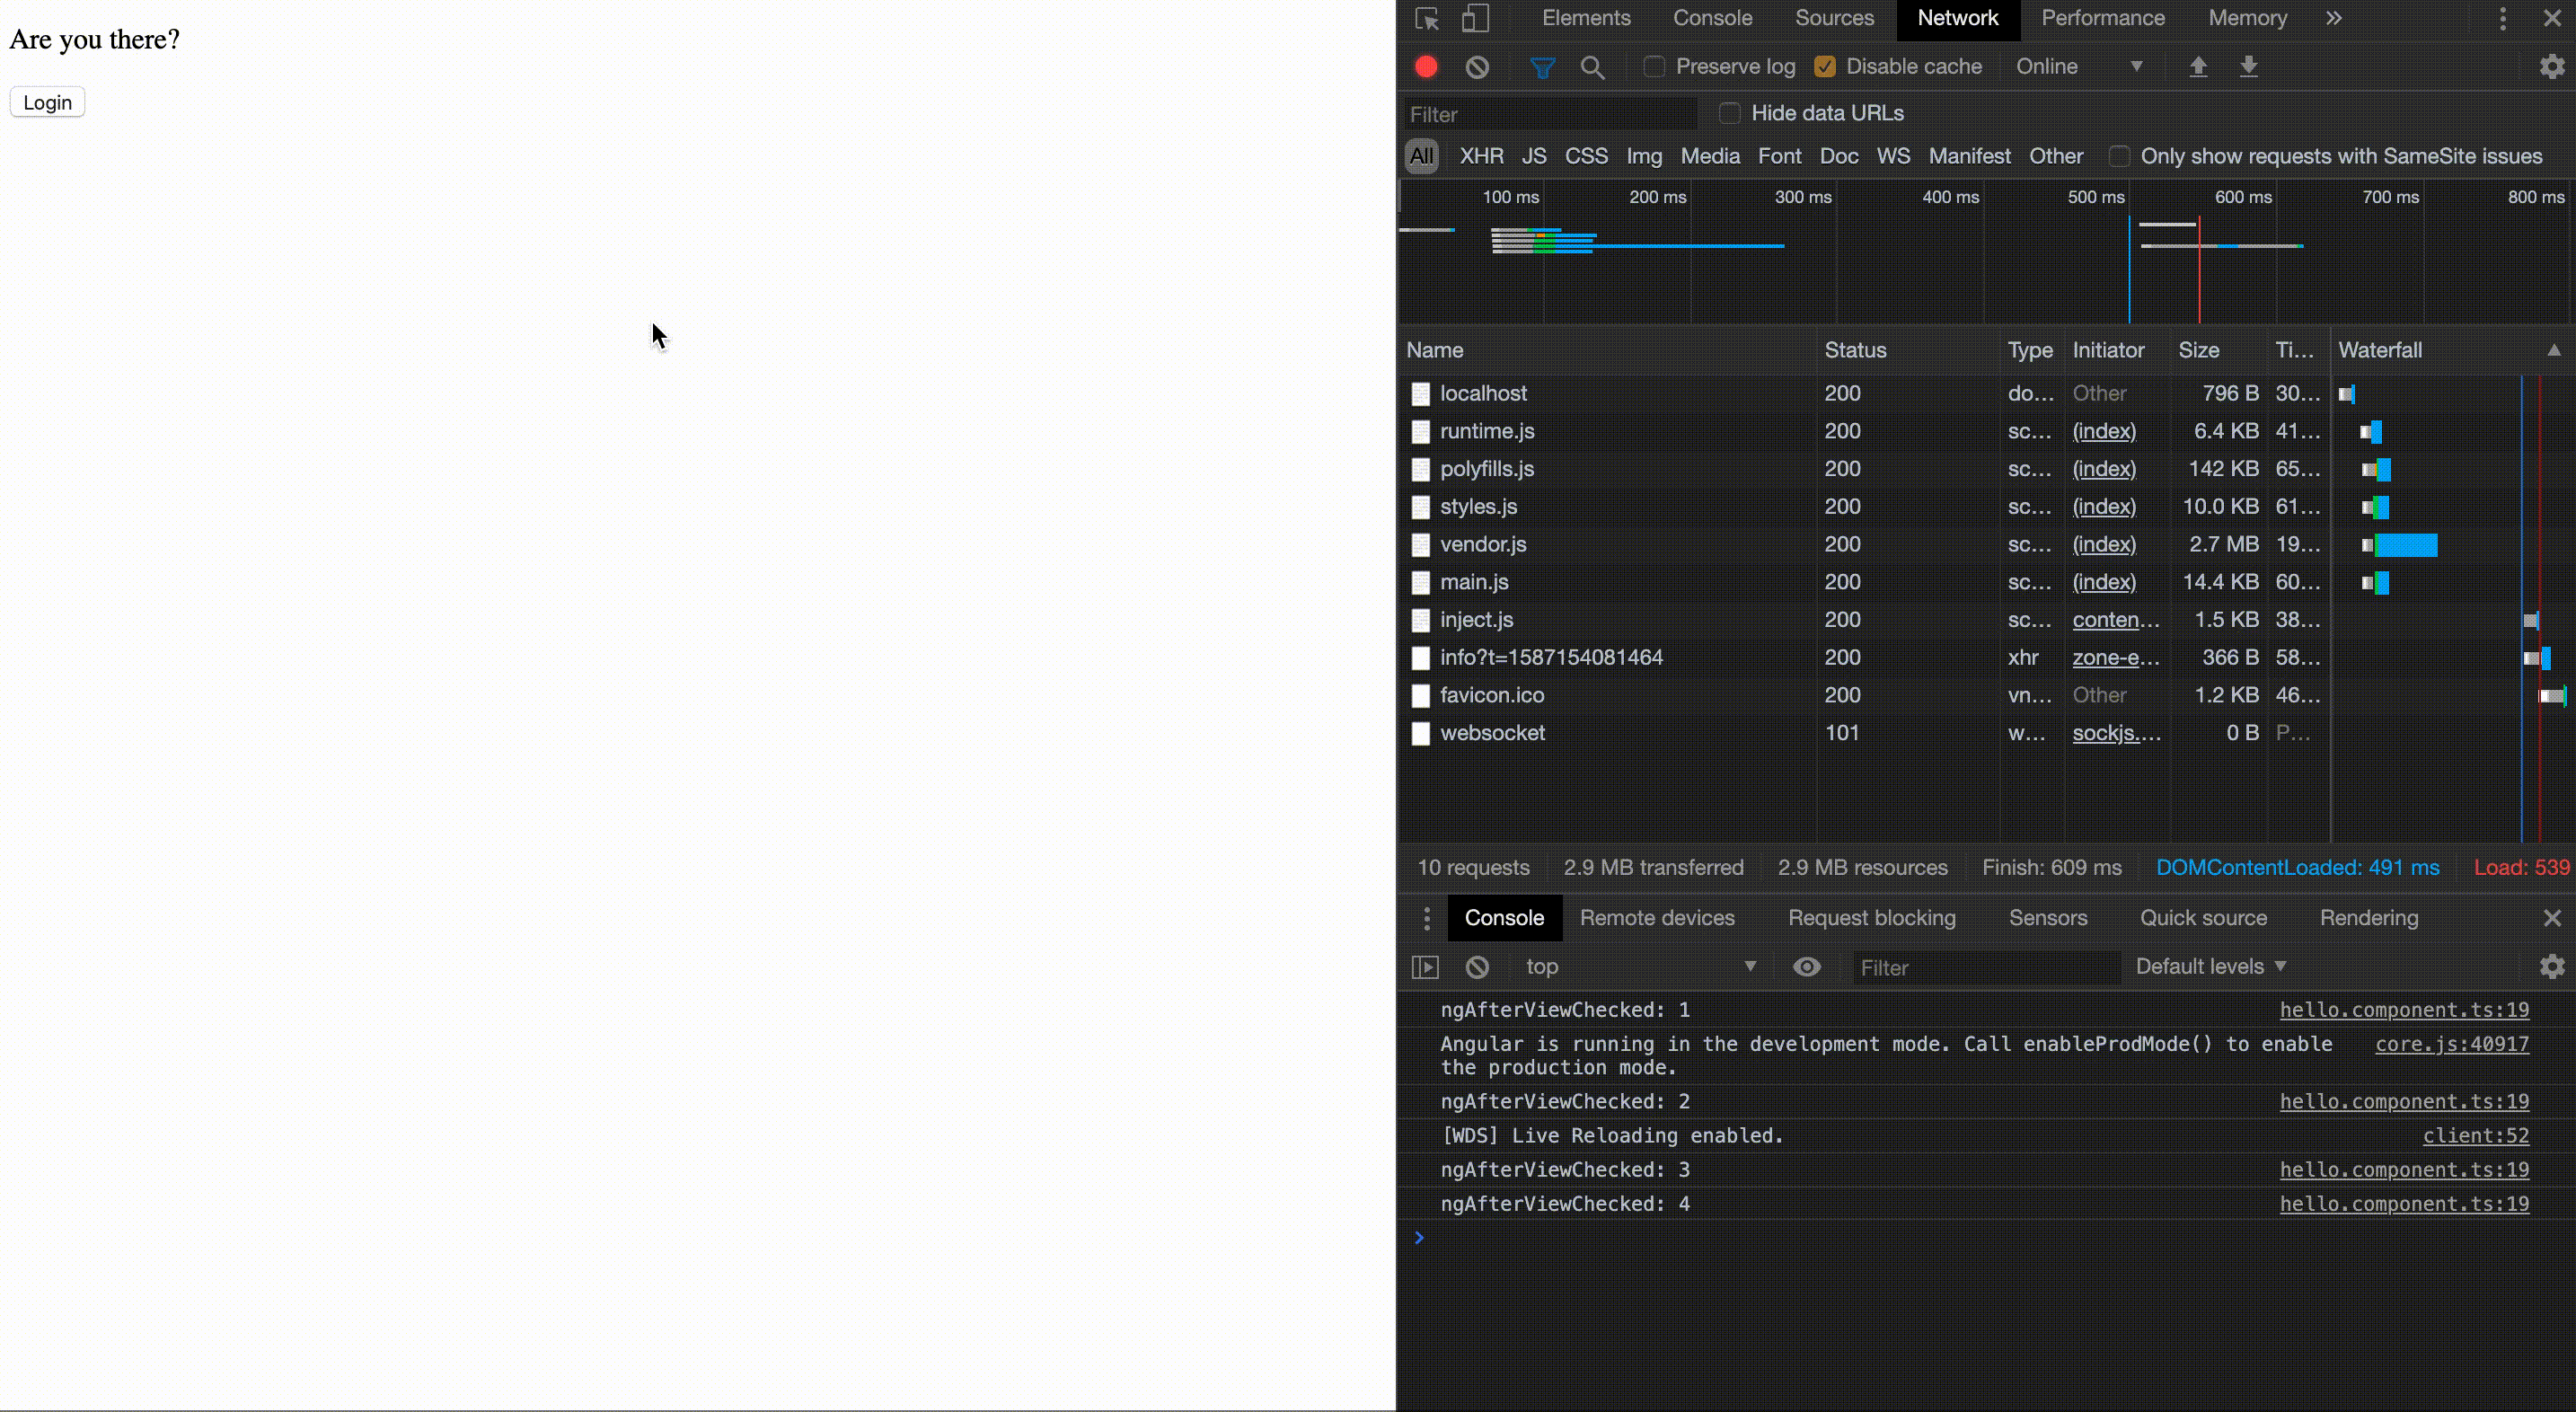Viewport: 2576px width, 1412px height.
Task: Click the search magnifier icon in Network
Action: [x=1592, y=66]
